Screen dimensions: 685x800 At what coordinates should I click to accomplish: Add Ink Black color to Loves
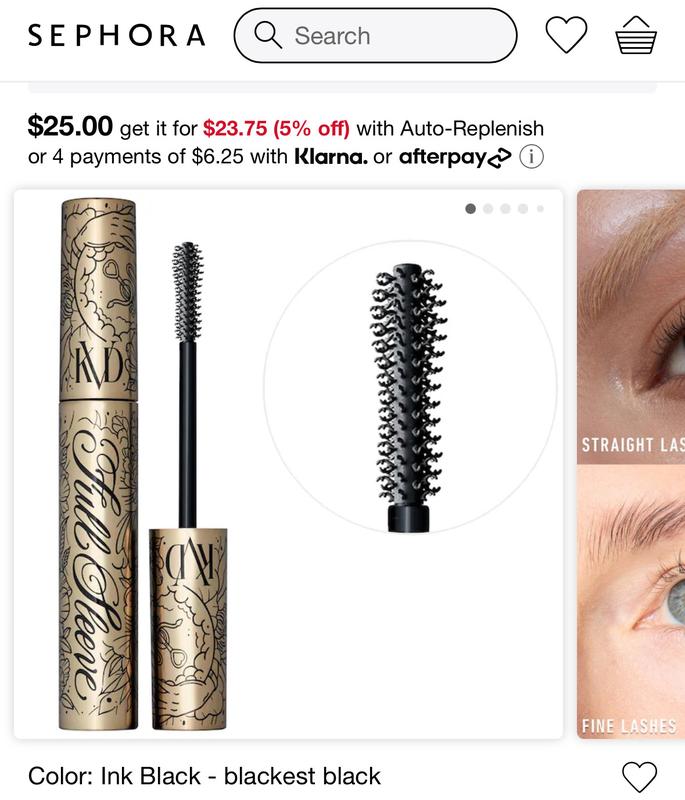click(x=640, y=777)
